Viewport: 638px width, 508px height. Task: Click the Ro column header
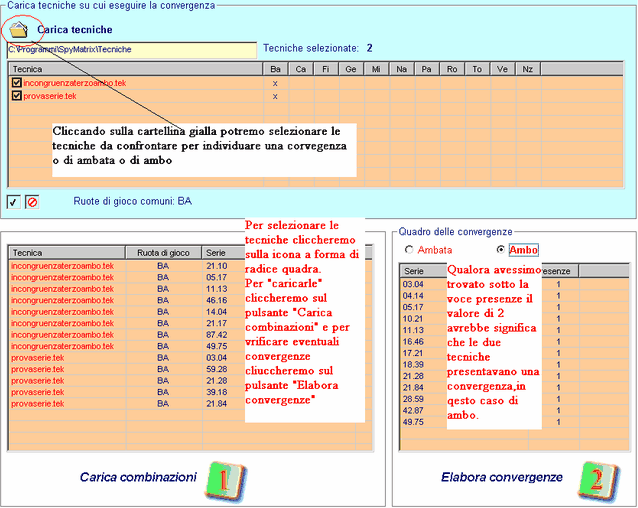(452, 69)
